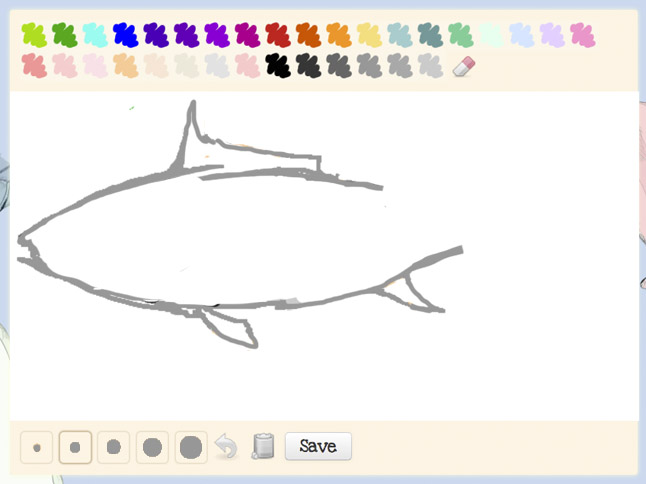This screenshot has width=646, height=484.
Task: Pick the dark burnt-orange paint color
Action: pyautogui.click(x=309, y=35)
